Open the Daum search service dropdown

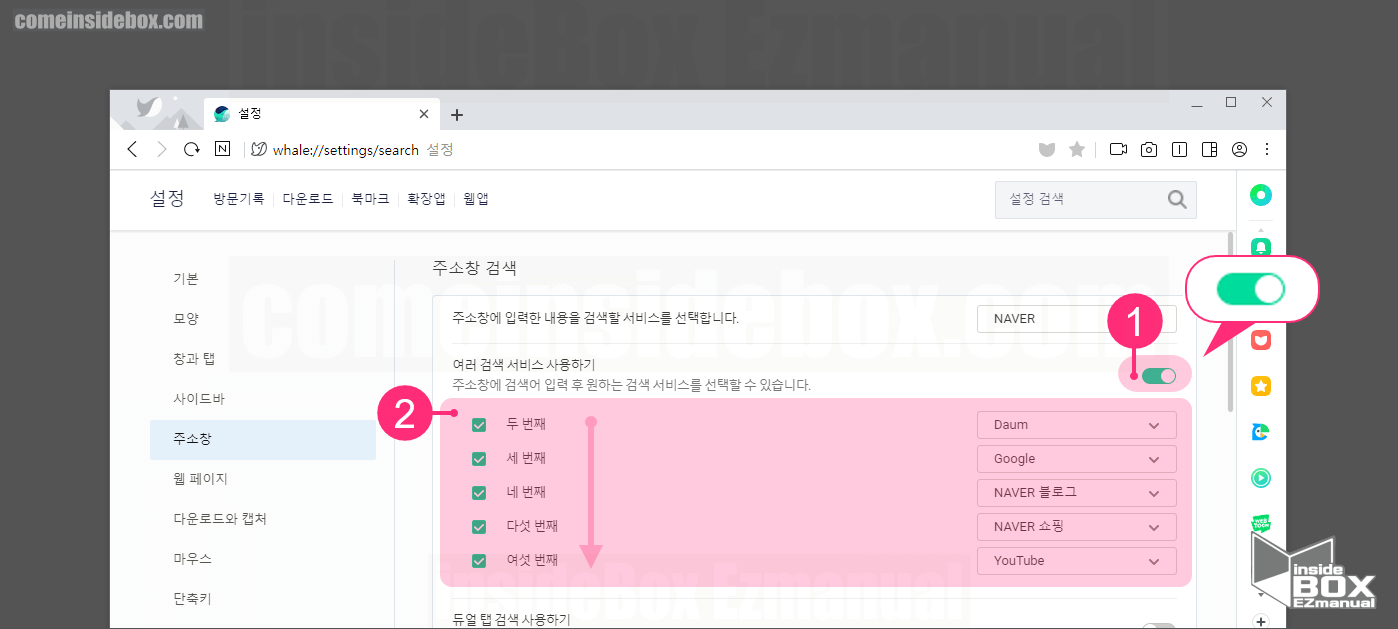point(1077,425)
